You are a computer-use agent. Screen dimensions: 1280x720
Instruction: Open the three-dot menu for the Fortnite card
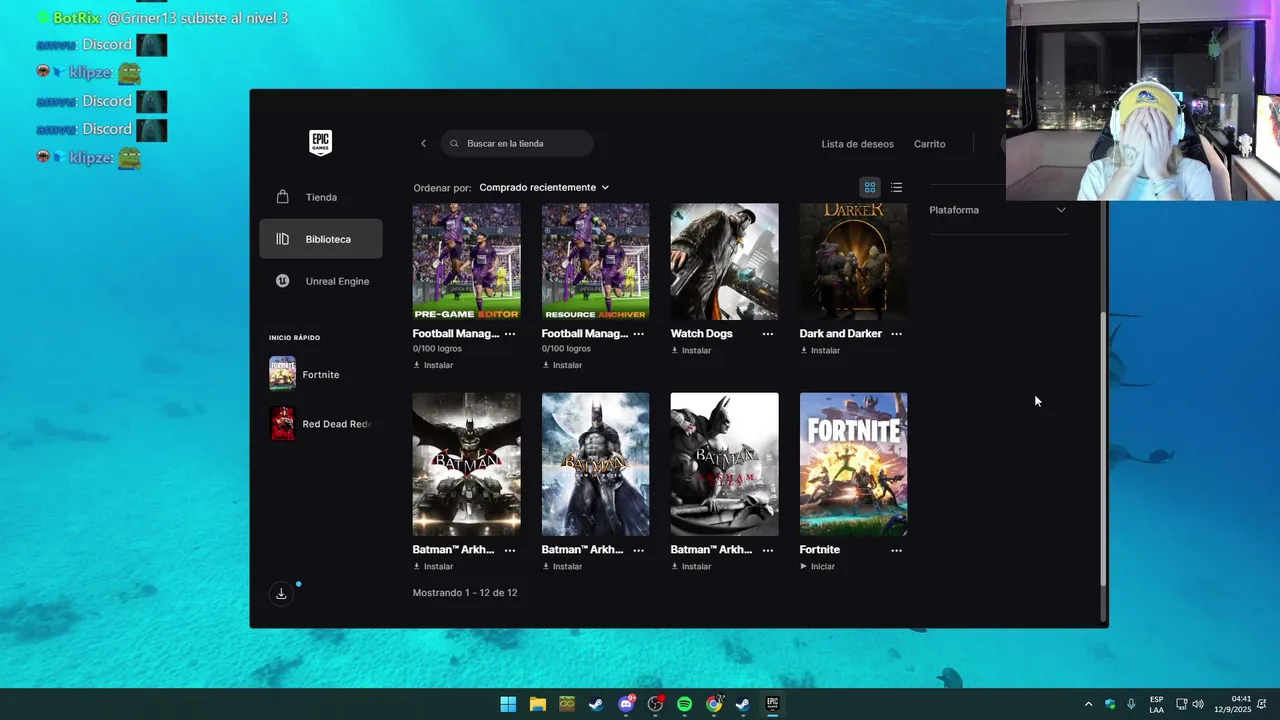click(x=896, y=550)
